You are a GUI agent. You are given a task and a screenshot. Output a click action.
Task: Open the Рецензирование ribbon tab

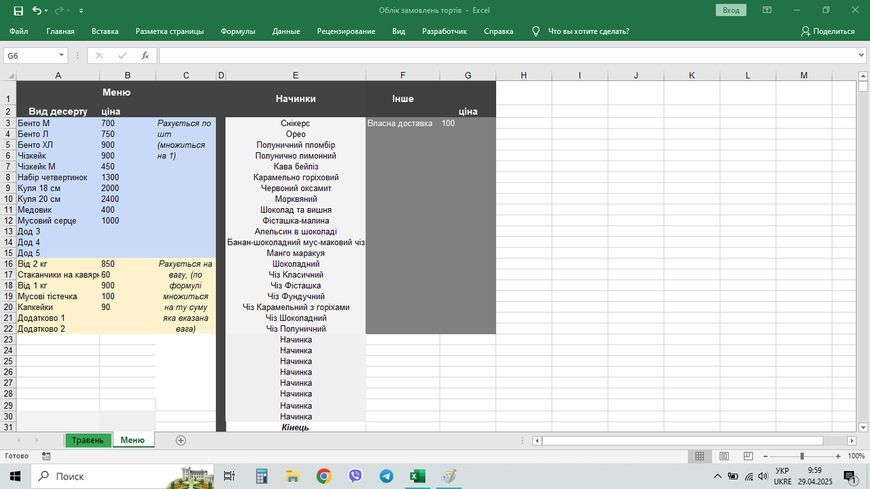(346, 31)
